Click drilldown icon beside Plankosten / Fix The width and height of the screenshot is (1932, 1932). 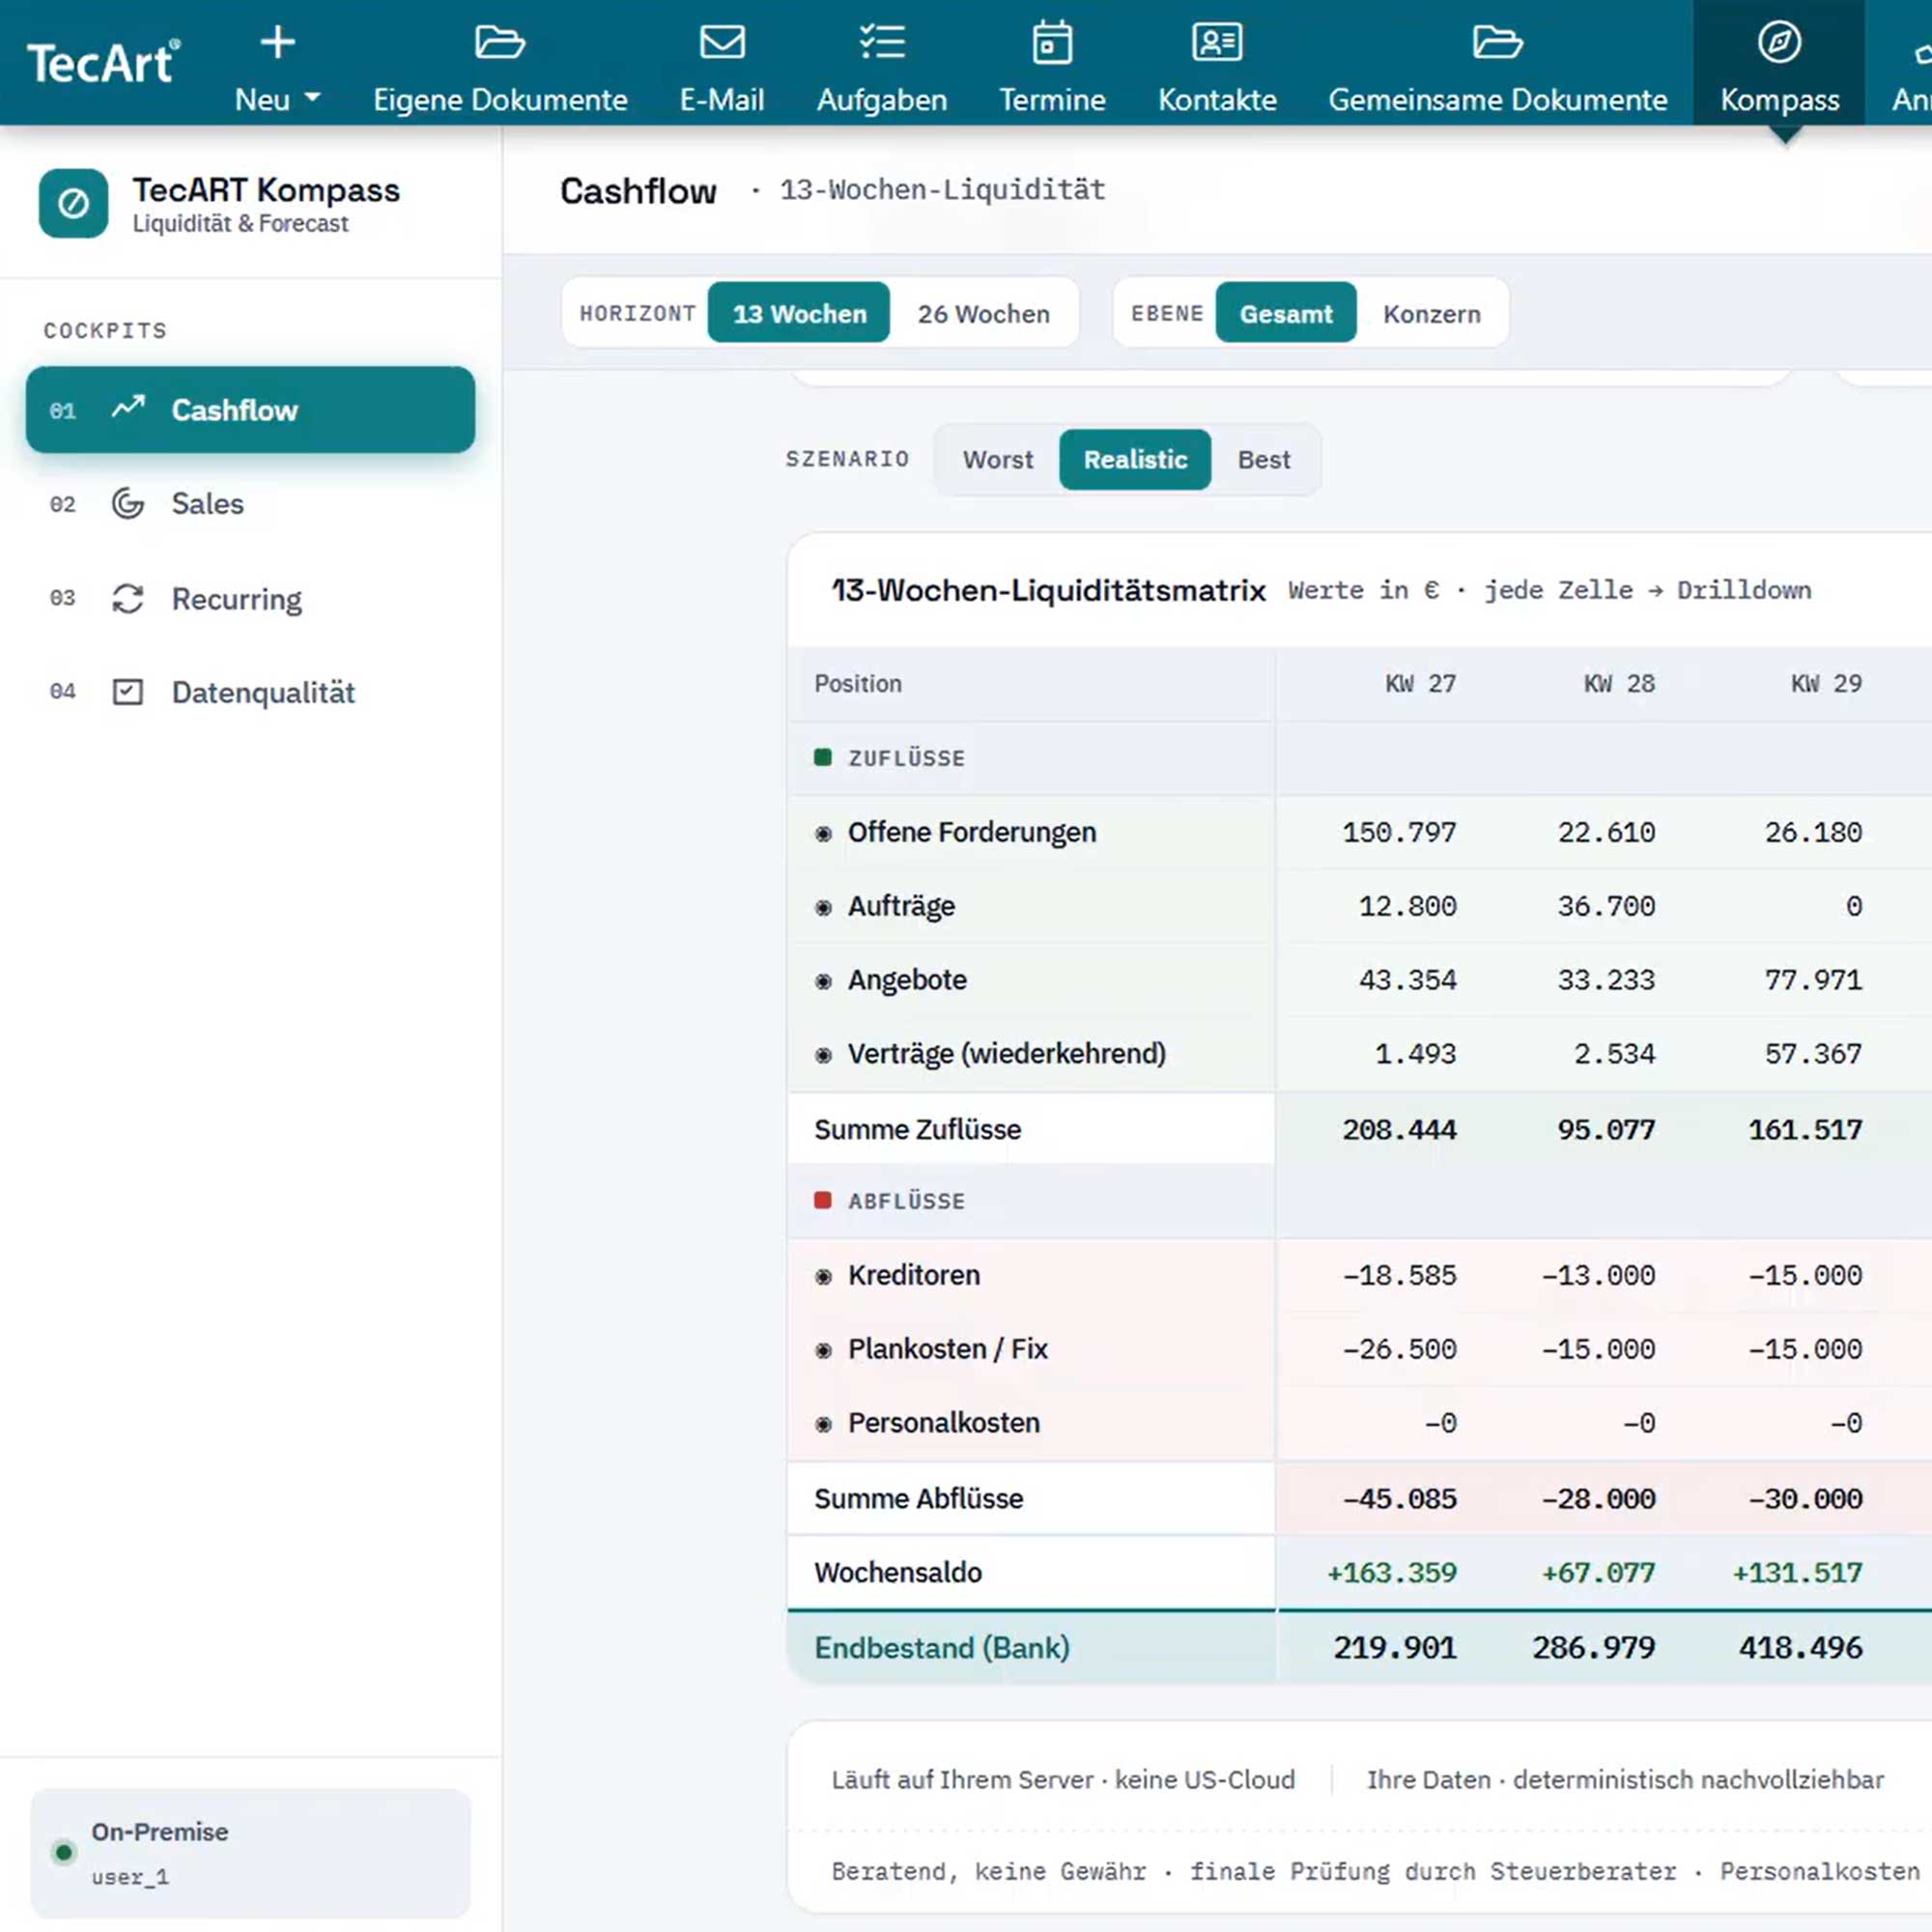click(x=823, y=1350)
